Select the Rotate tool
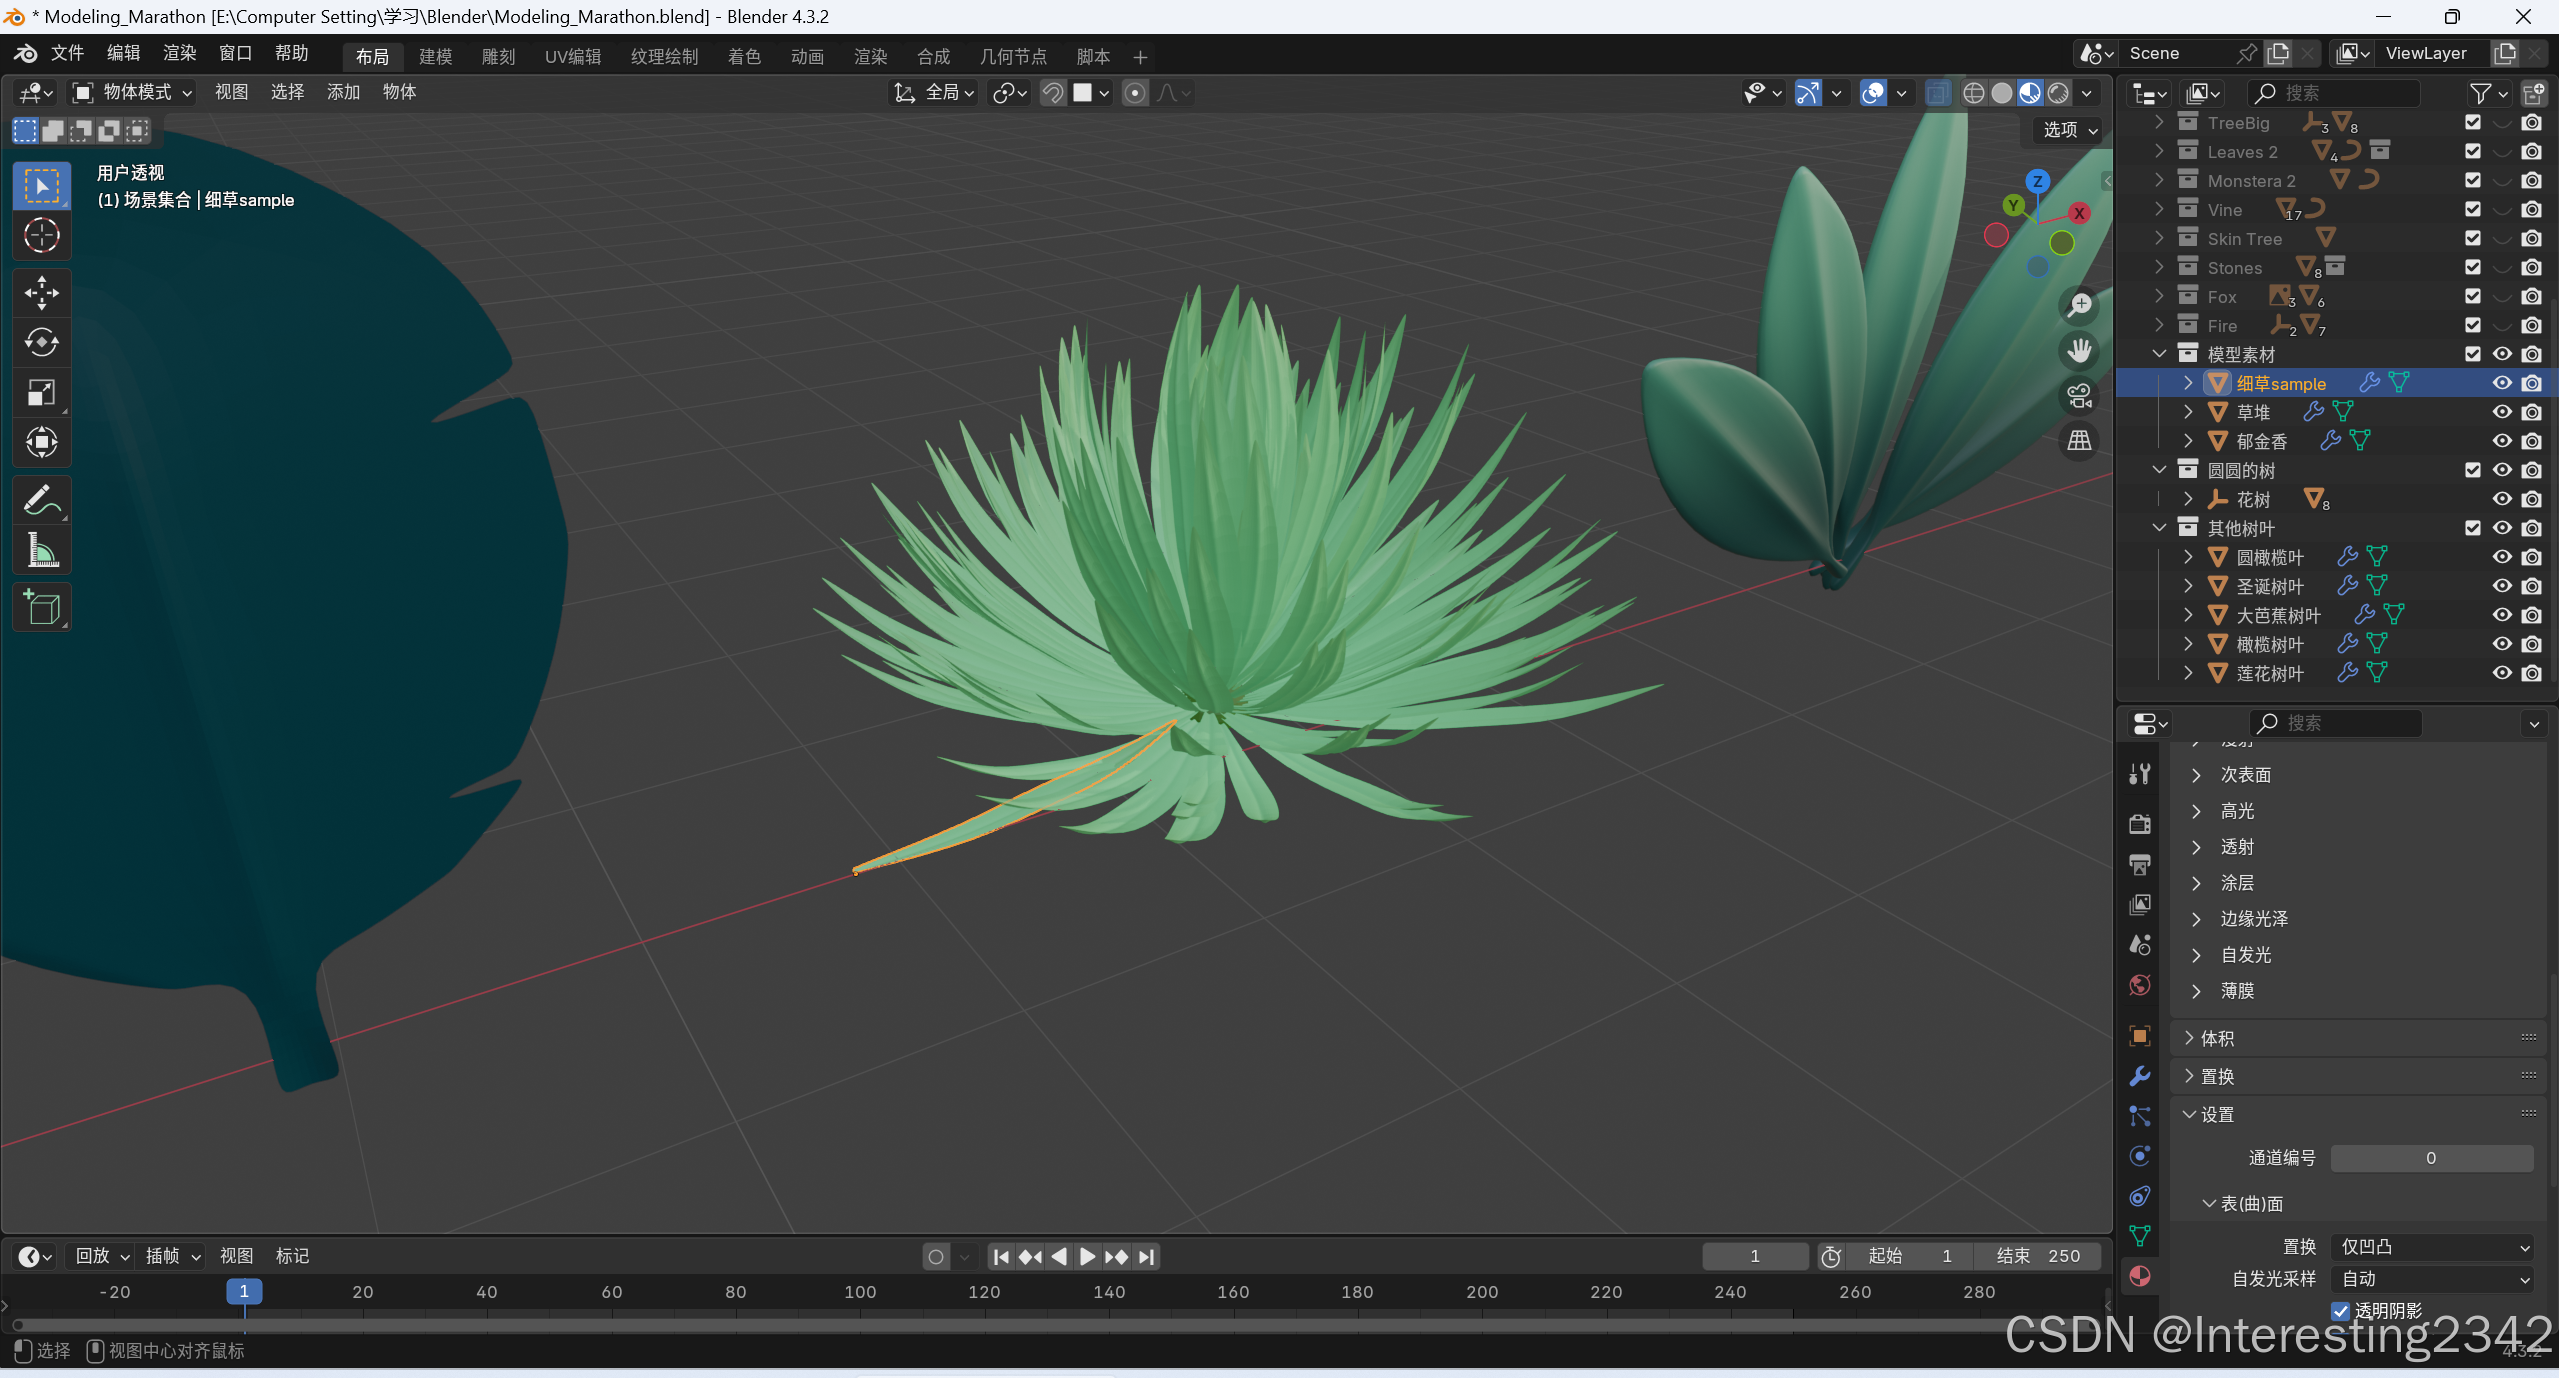 click(41, 343)
